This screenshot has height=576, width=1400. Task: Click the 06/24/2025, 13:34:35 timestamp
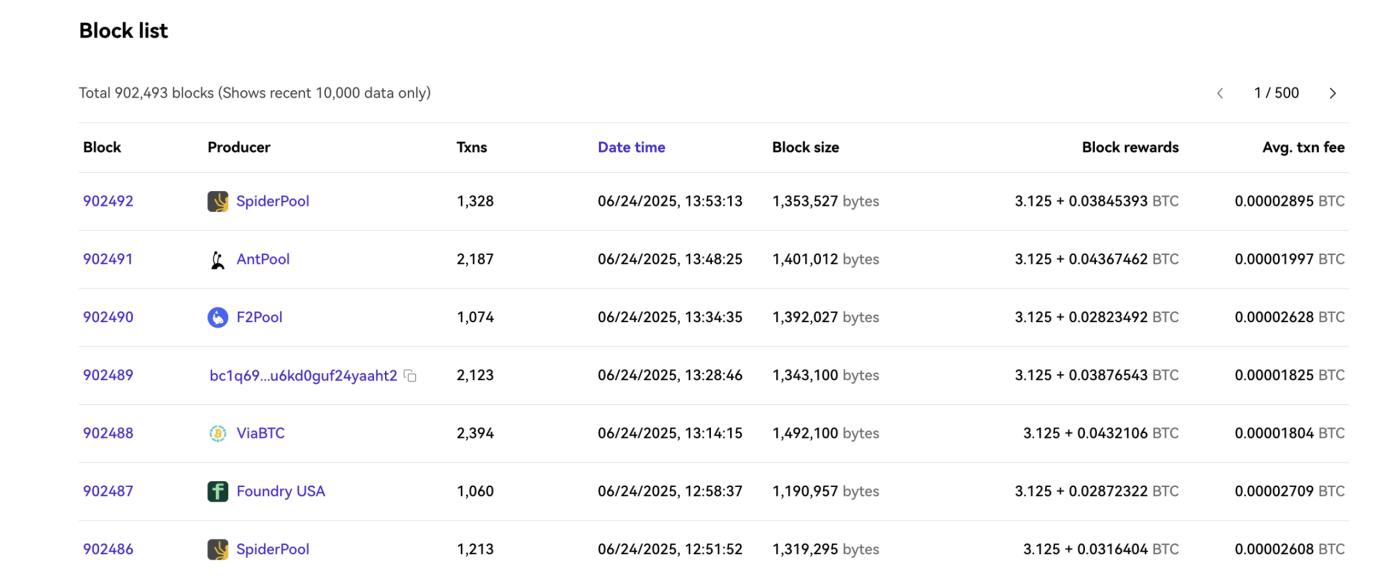tap(670, 317)
